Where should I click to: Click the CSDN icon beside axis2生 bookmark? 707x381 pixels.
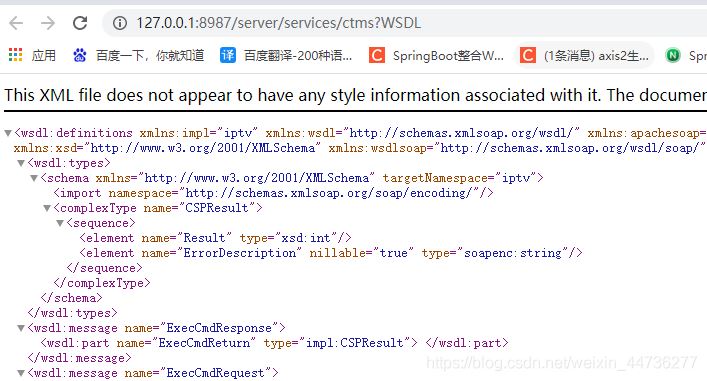click(528, 55)
